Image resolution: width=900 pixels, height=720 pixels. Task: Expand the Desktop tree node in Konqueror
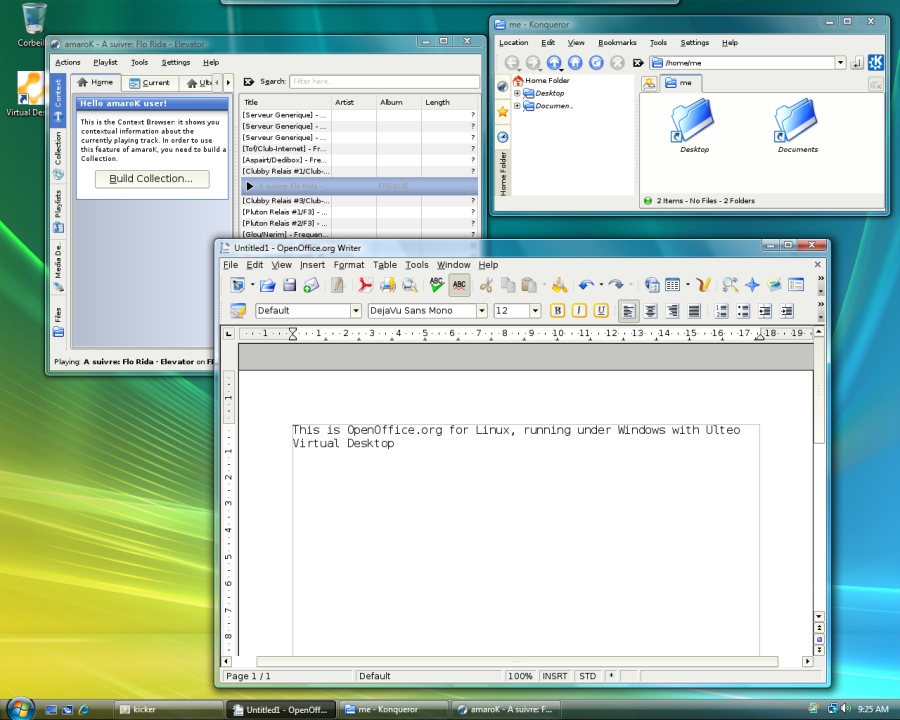(x=517, y=93)
